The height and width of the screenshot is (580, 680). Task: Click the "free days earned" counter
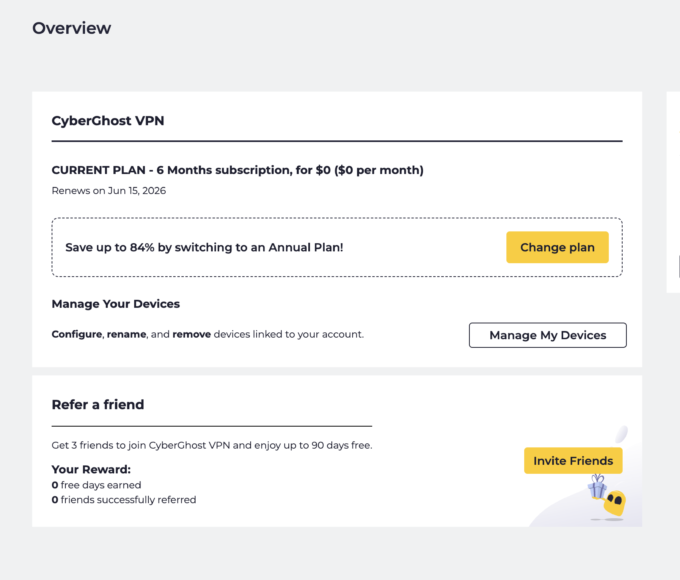coord(100,485)
